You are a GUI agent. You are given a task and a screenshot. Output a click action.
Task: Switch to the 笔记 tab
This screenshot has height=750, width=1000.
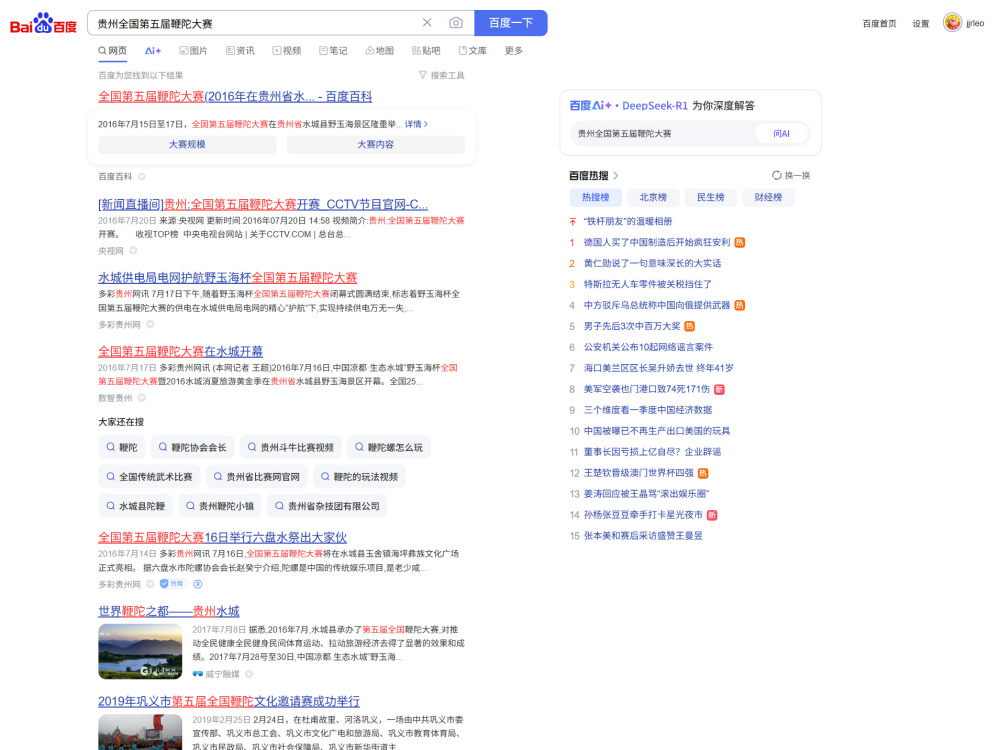[333, 50]
